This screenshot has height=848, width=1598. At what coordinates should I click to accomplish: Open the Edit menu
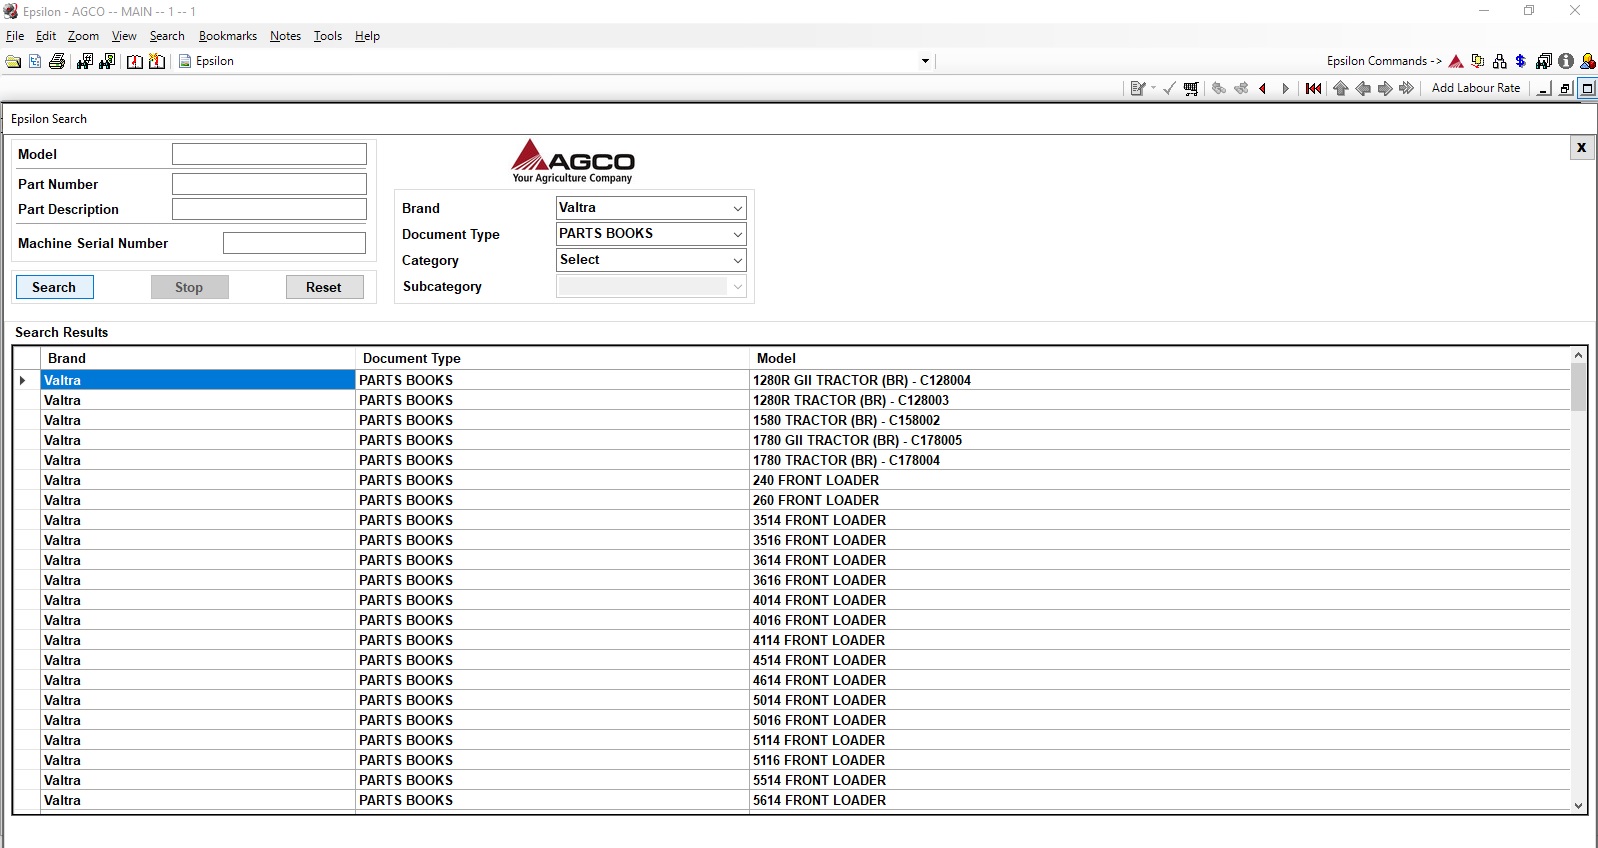click(x=46, y=36)
